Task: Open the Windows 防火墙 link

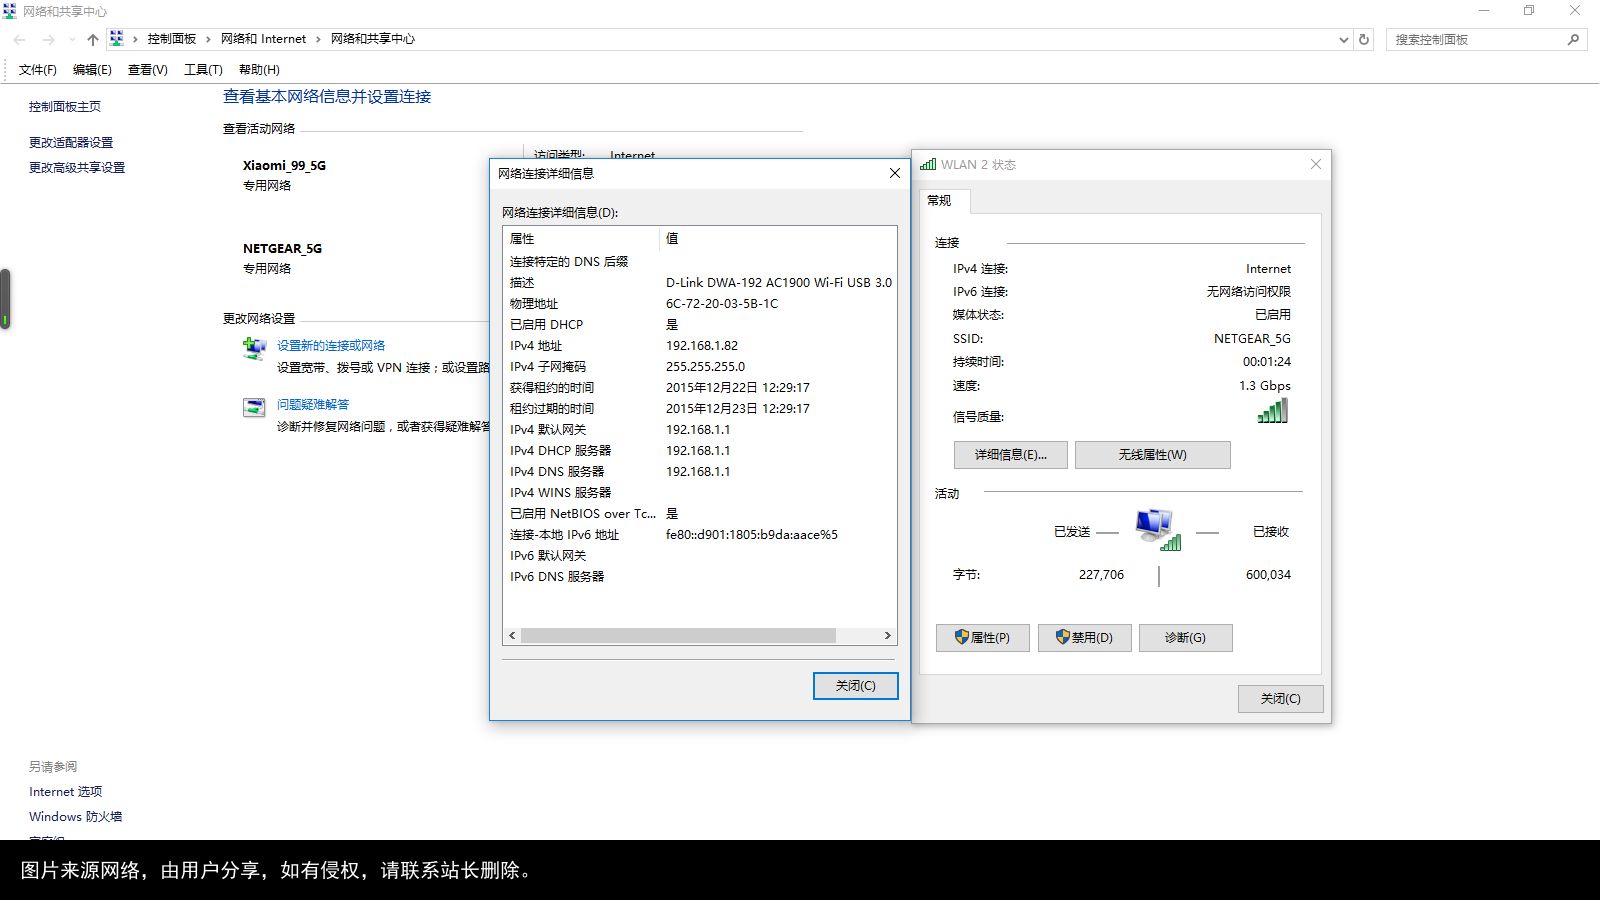Action: [75, 816]
